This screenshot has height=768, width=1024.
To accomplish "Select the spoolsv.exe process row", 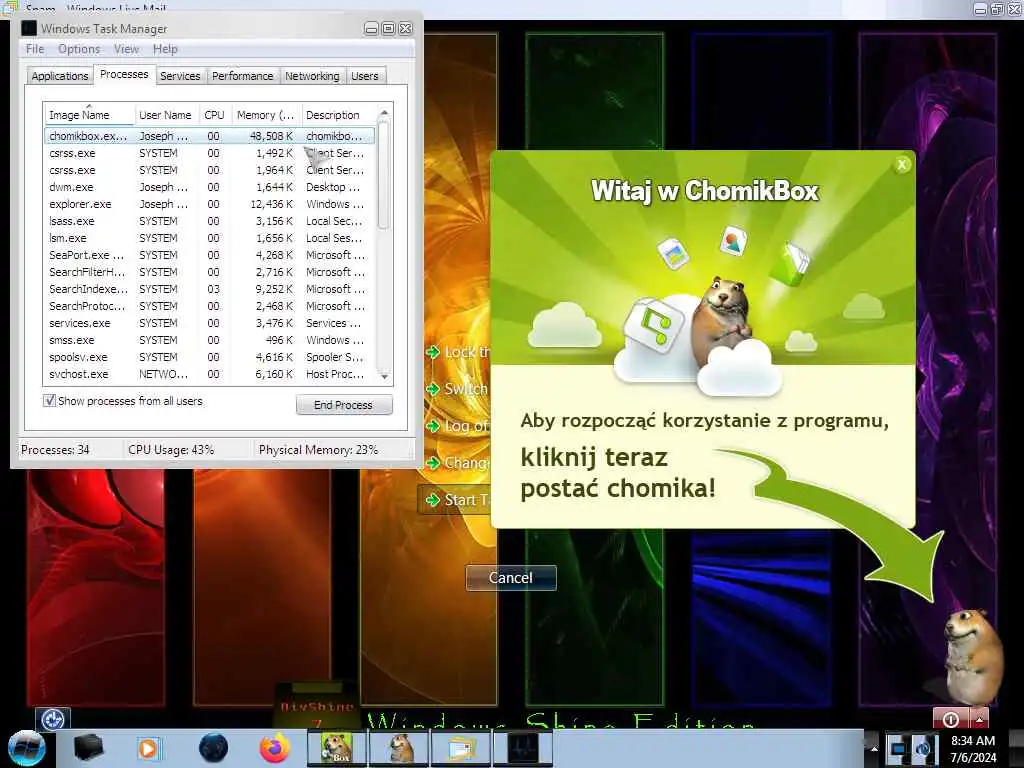I will (210, 357).
